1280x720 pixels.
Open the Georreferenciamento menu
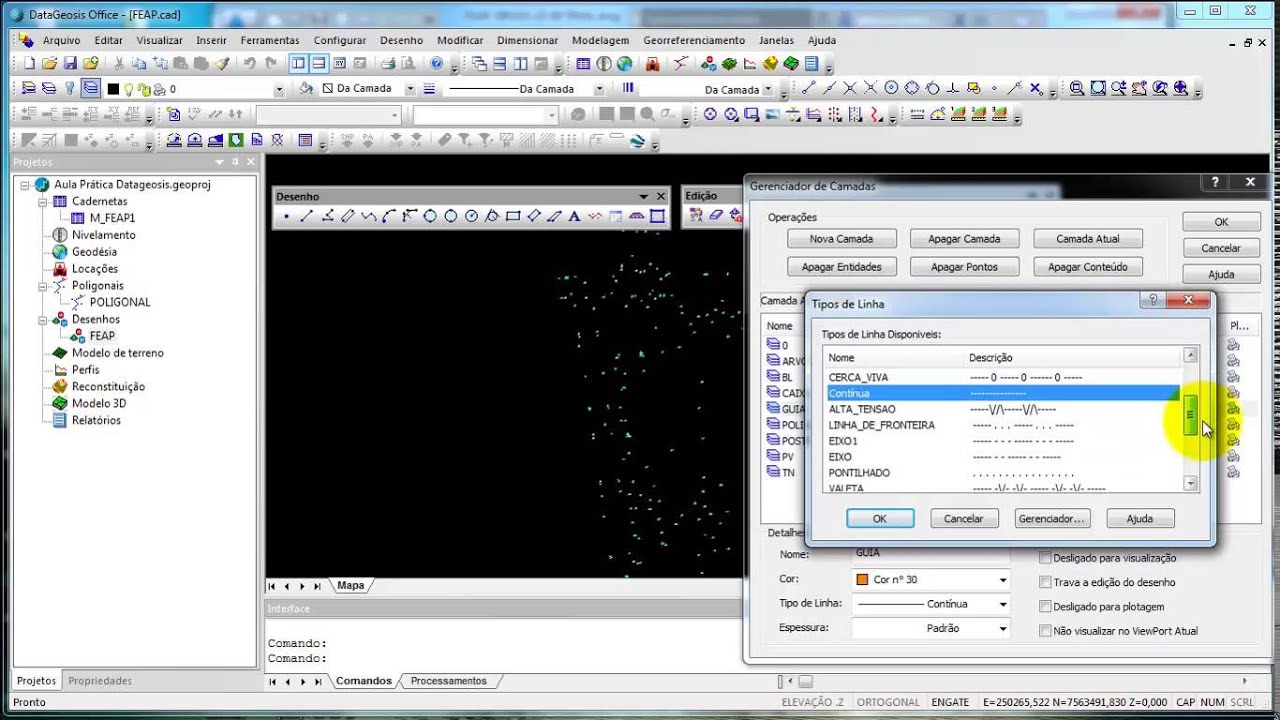point(694,40)
